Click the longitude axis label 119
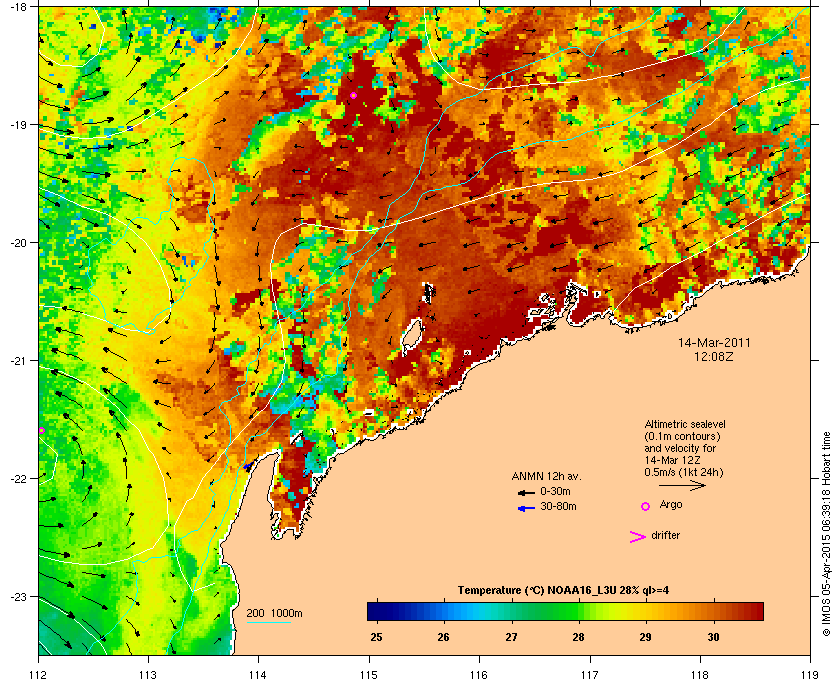The width and height of the screenshot is (840, 680). [x=810, y=674]
